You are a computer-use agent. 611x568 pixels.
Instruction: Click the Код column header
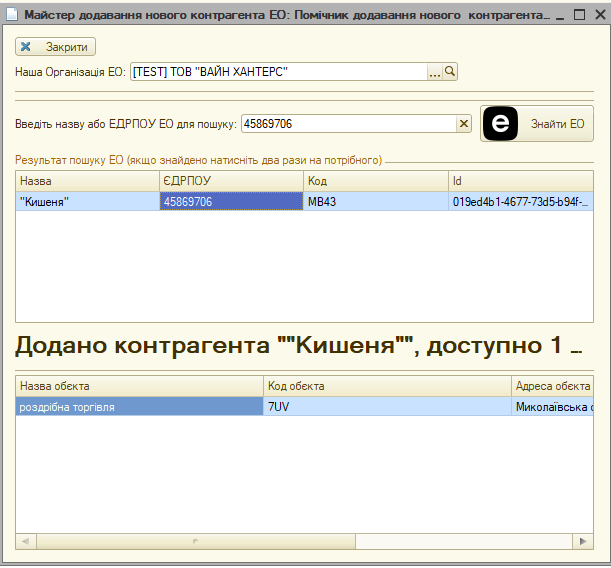coord(376,181)
